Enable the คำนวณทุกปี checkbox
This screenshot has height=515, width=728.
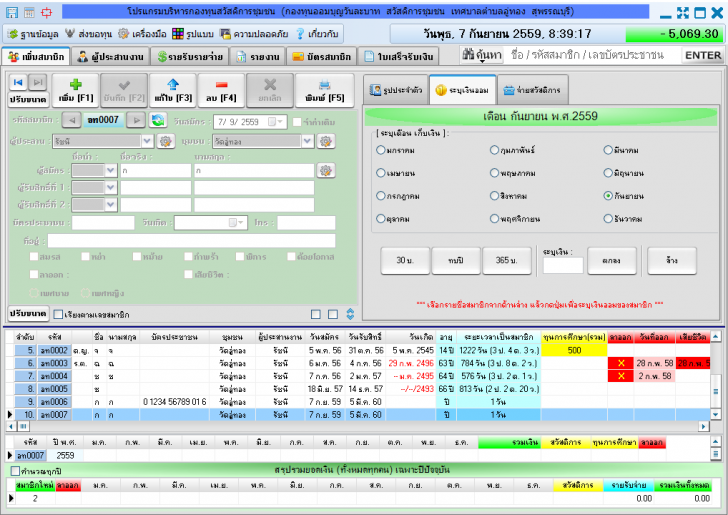tap(15, 470)
